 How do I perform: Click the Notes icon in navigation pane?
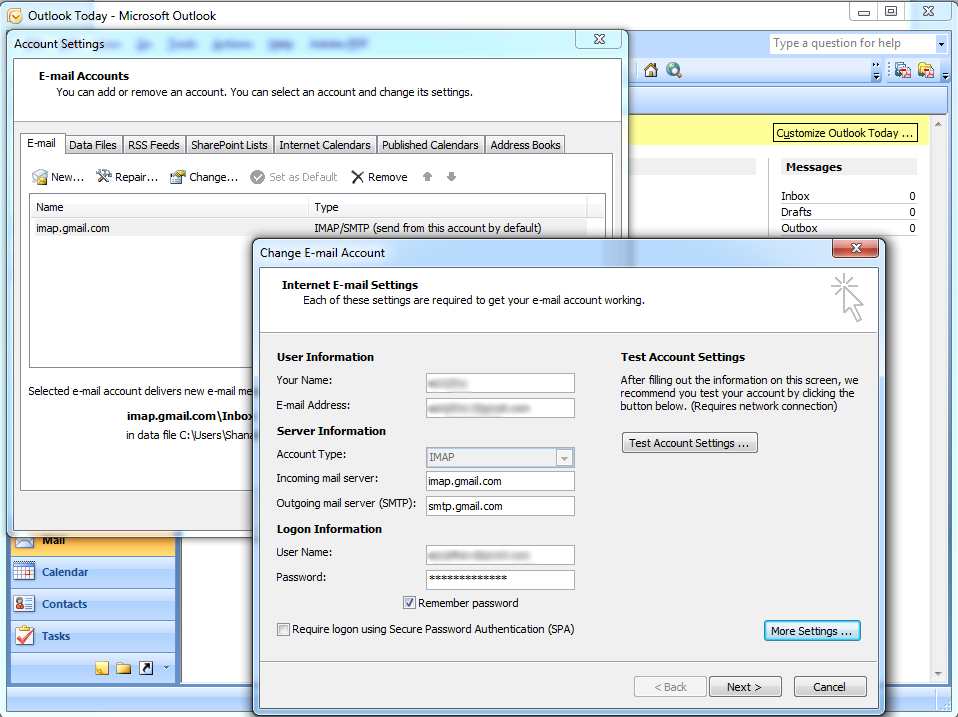102,668
